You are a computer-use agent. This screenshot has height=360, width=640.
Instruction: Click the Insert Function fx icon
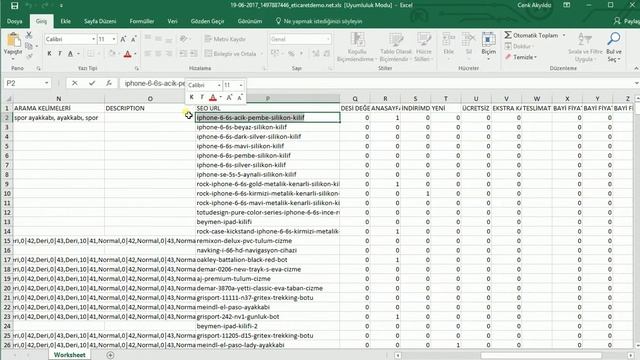pos(109,83)
